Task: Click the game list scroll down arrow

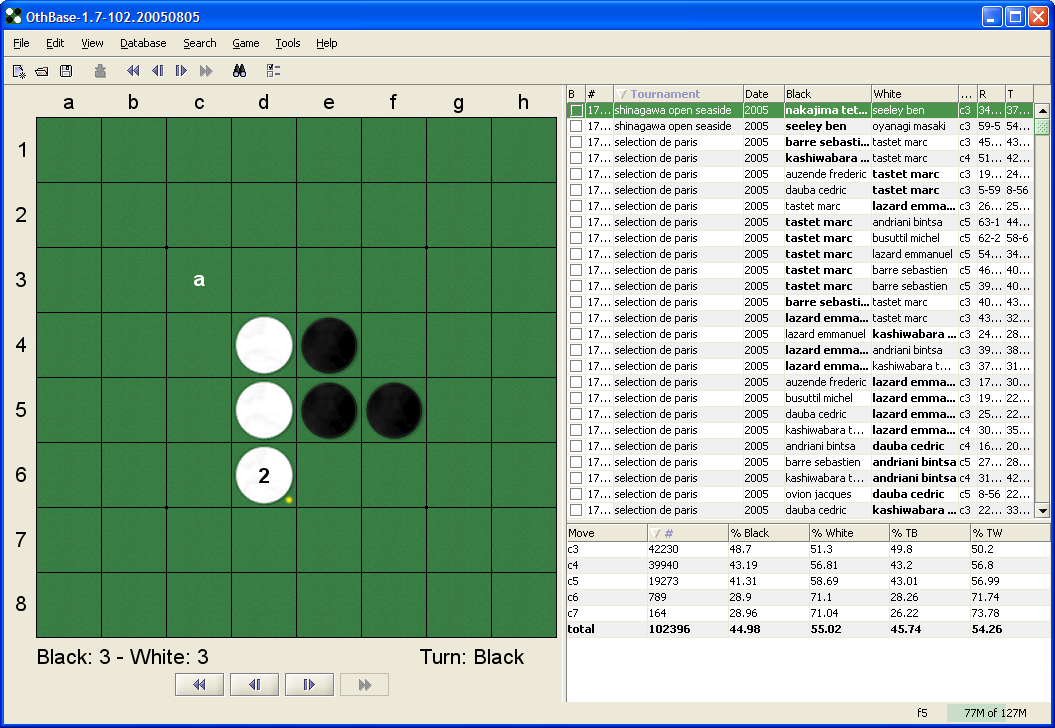Action: [1042, 511]
